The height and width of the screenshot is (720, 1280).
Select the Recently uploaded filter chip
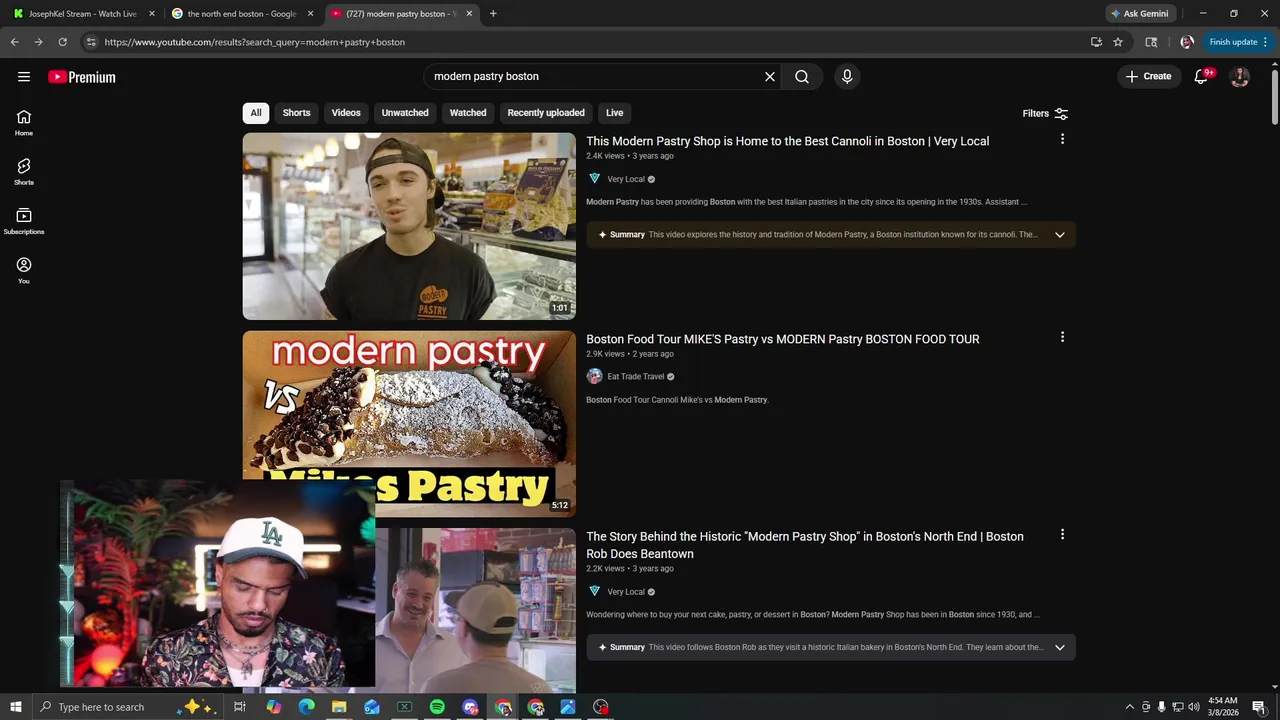click(x=546, y=113)
